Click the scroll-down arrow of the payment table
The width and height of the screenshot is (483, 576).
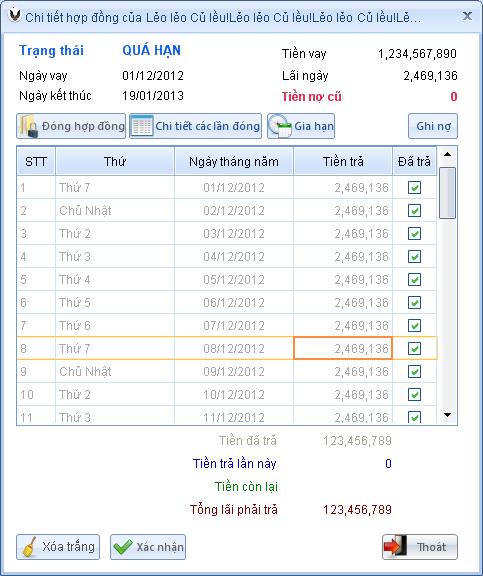[x=447, y=415]
